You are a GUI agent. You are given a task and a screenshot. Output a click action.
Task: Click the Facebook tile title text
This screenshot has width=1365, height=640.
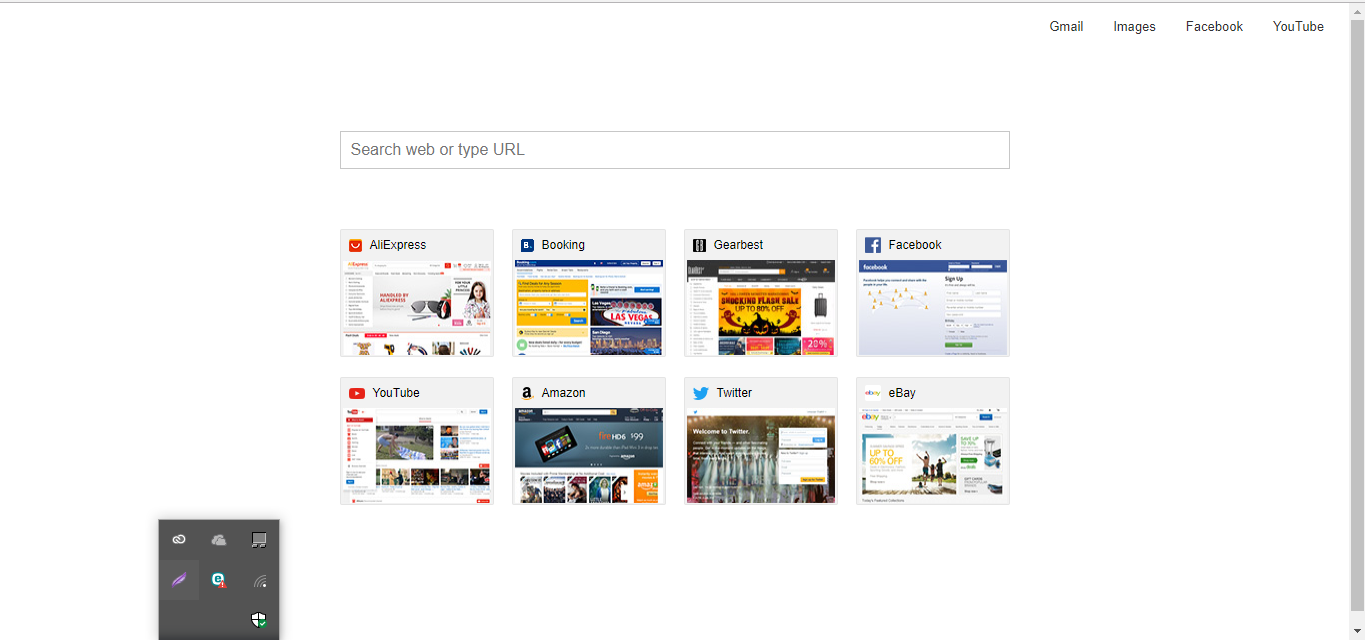(915, 245)
